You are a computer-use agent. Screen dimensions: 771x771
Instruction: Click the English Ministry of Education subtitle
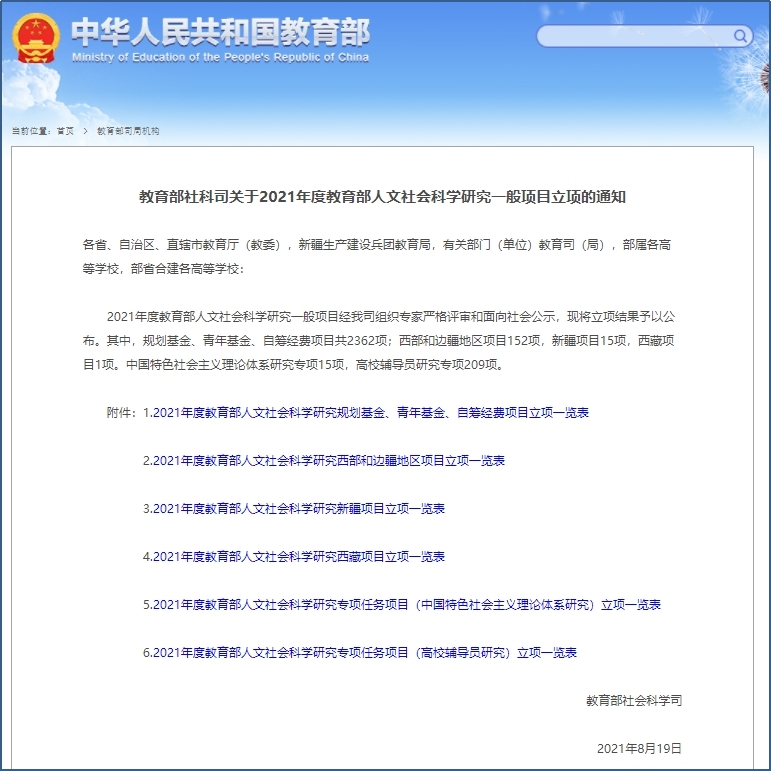(220, 58)
